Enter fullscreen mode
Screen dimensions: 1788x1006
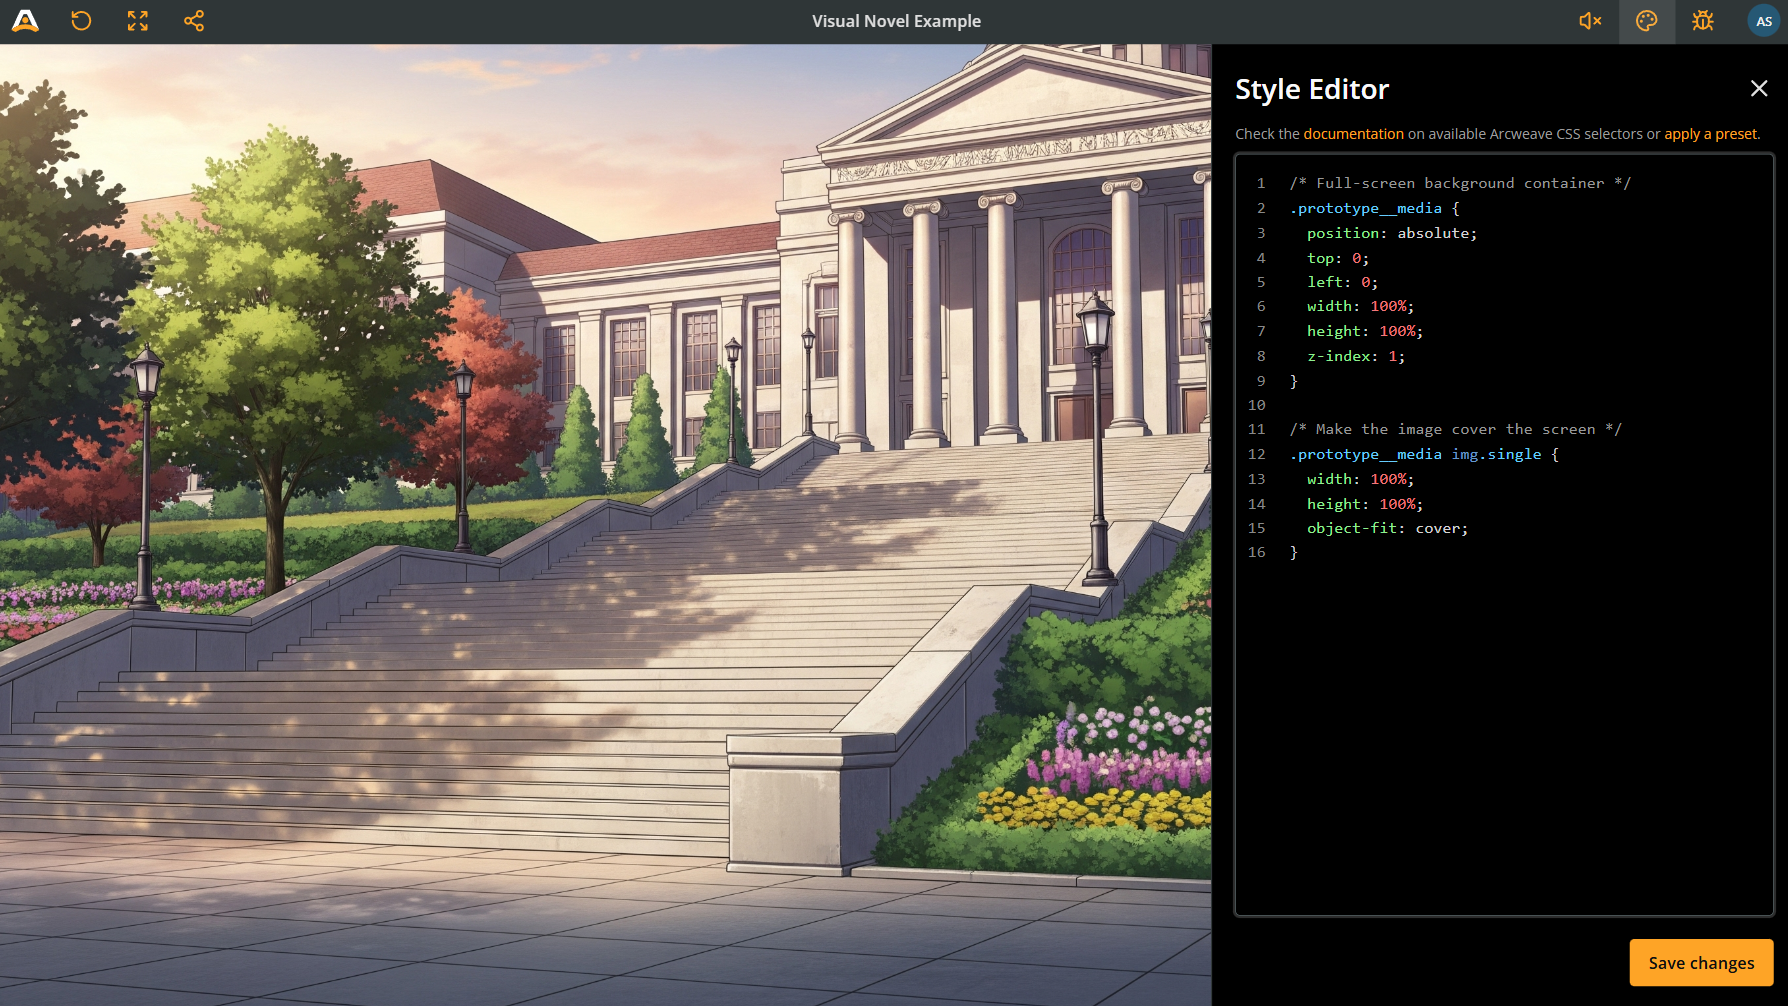(x=137, y=20)
